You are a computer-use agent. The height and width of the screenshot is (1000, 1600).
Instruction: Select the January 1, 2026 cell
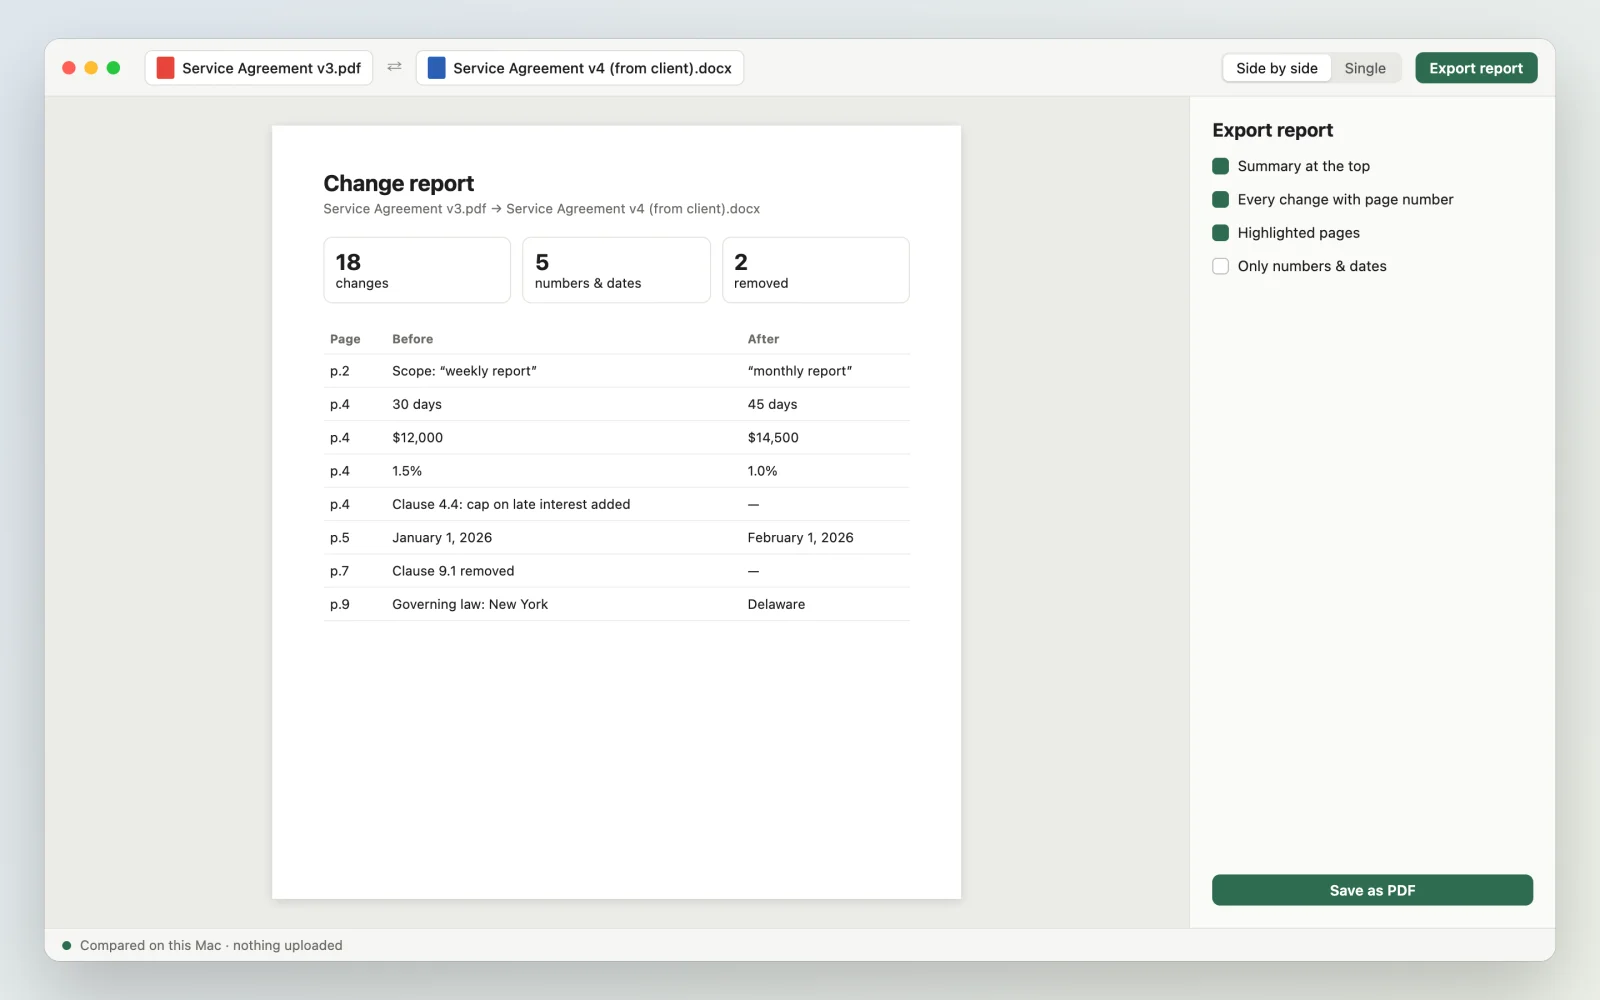pos(442,538)
